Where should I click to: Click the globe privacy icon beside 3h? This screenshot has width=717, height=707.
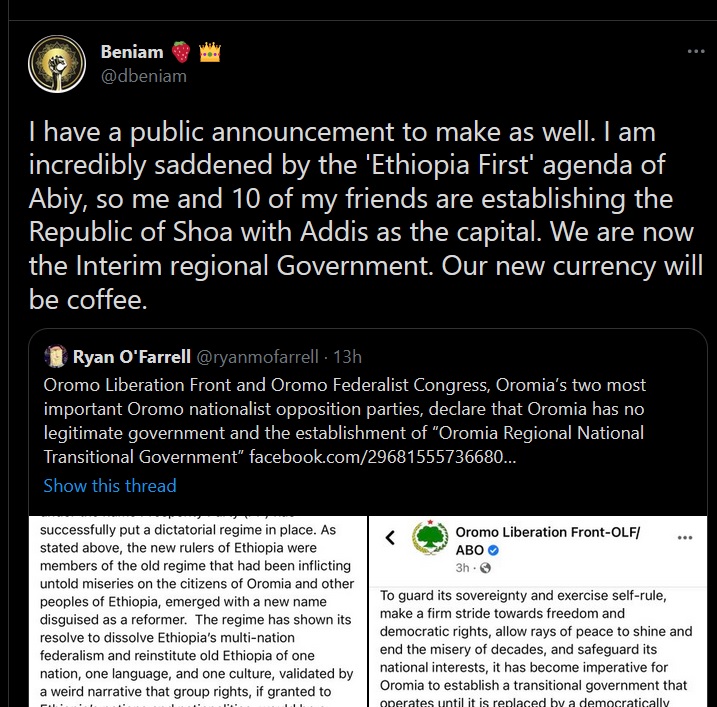pyautogui.click(x=486, y=568)
